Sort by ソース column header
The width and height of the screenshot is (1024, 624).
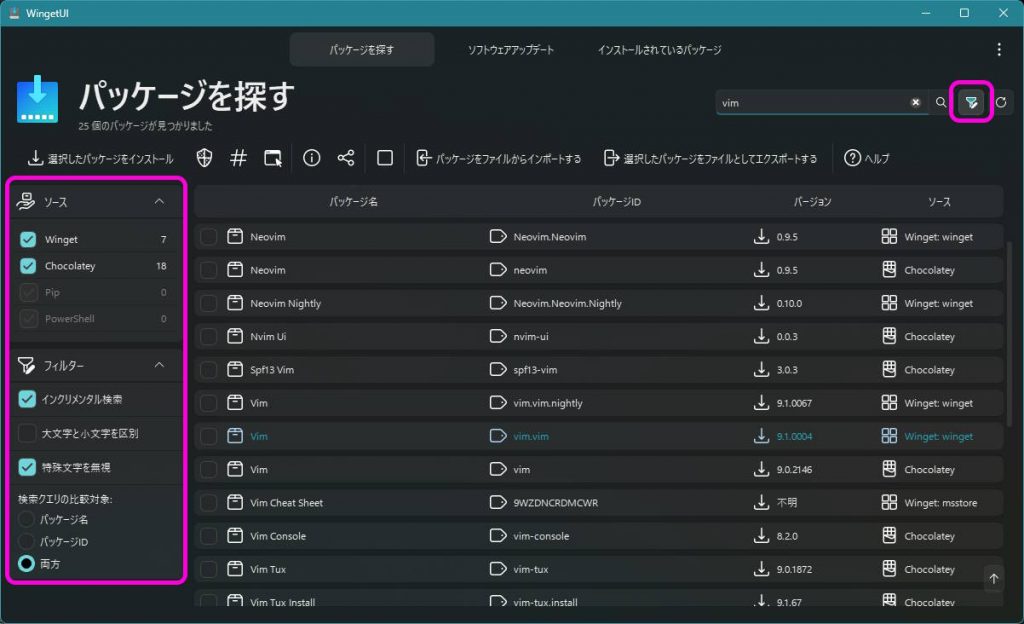(x=939, y=202)
